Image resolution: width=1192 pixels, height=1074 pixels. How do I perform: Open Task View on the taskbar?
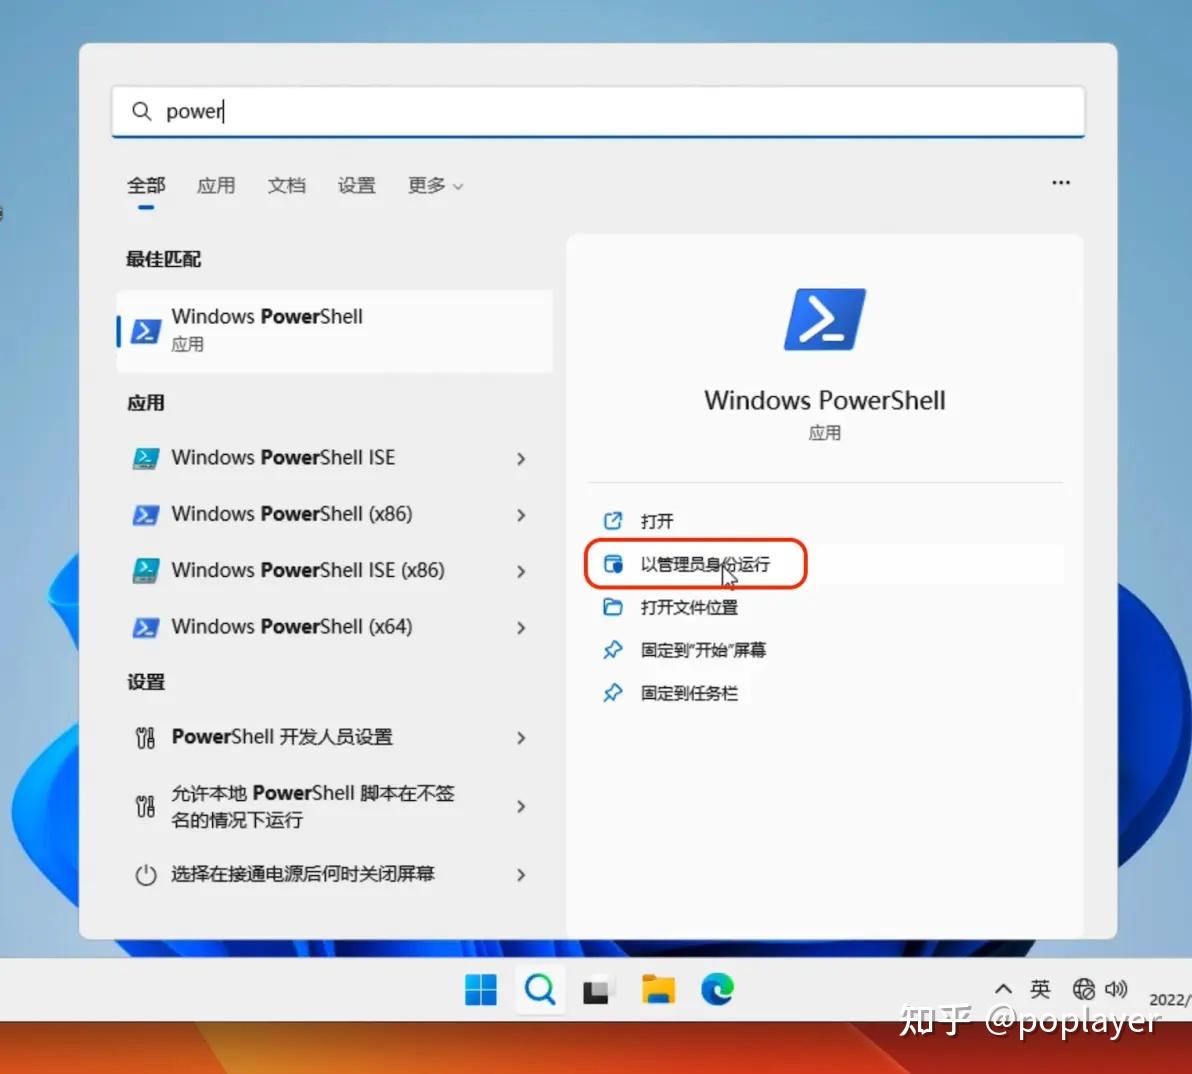pos(596,990)
